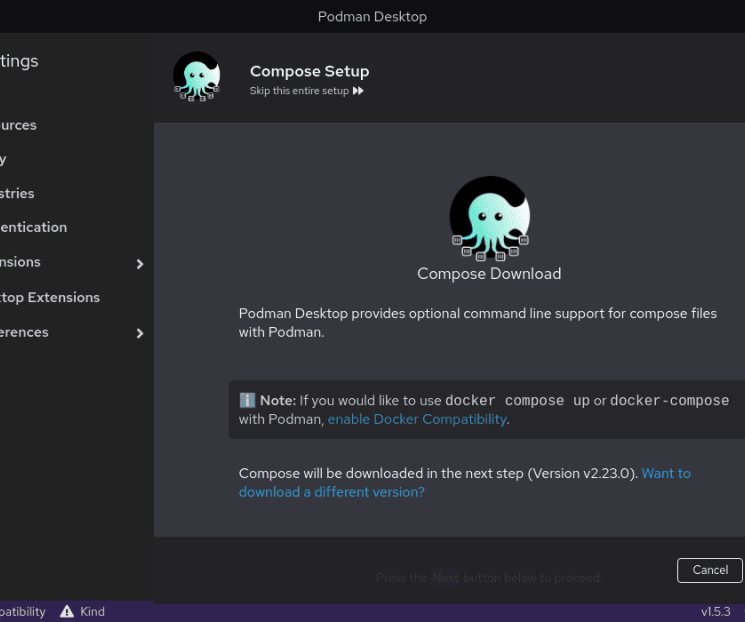Open the Desktop Extensions section
Image resolution: width=745 pixels, height=622 pixels.
point(50,297)
